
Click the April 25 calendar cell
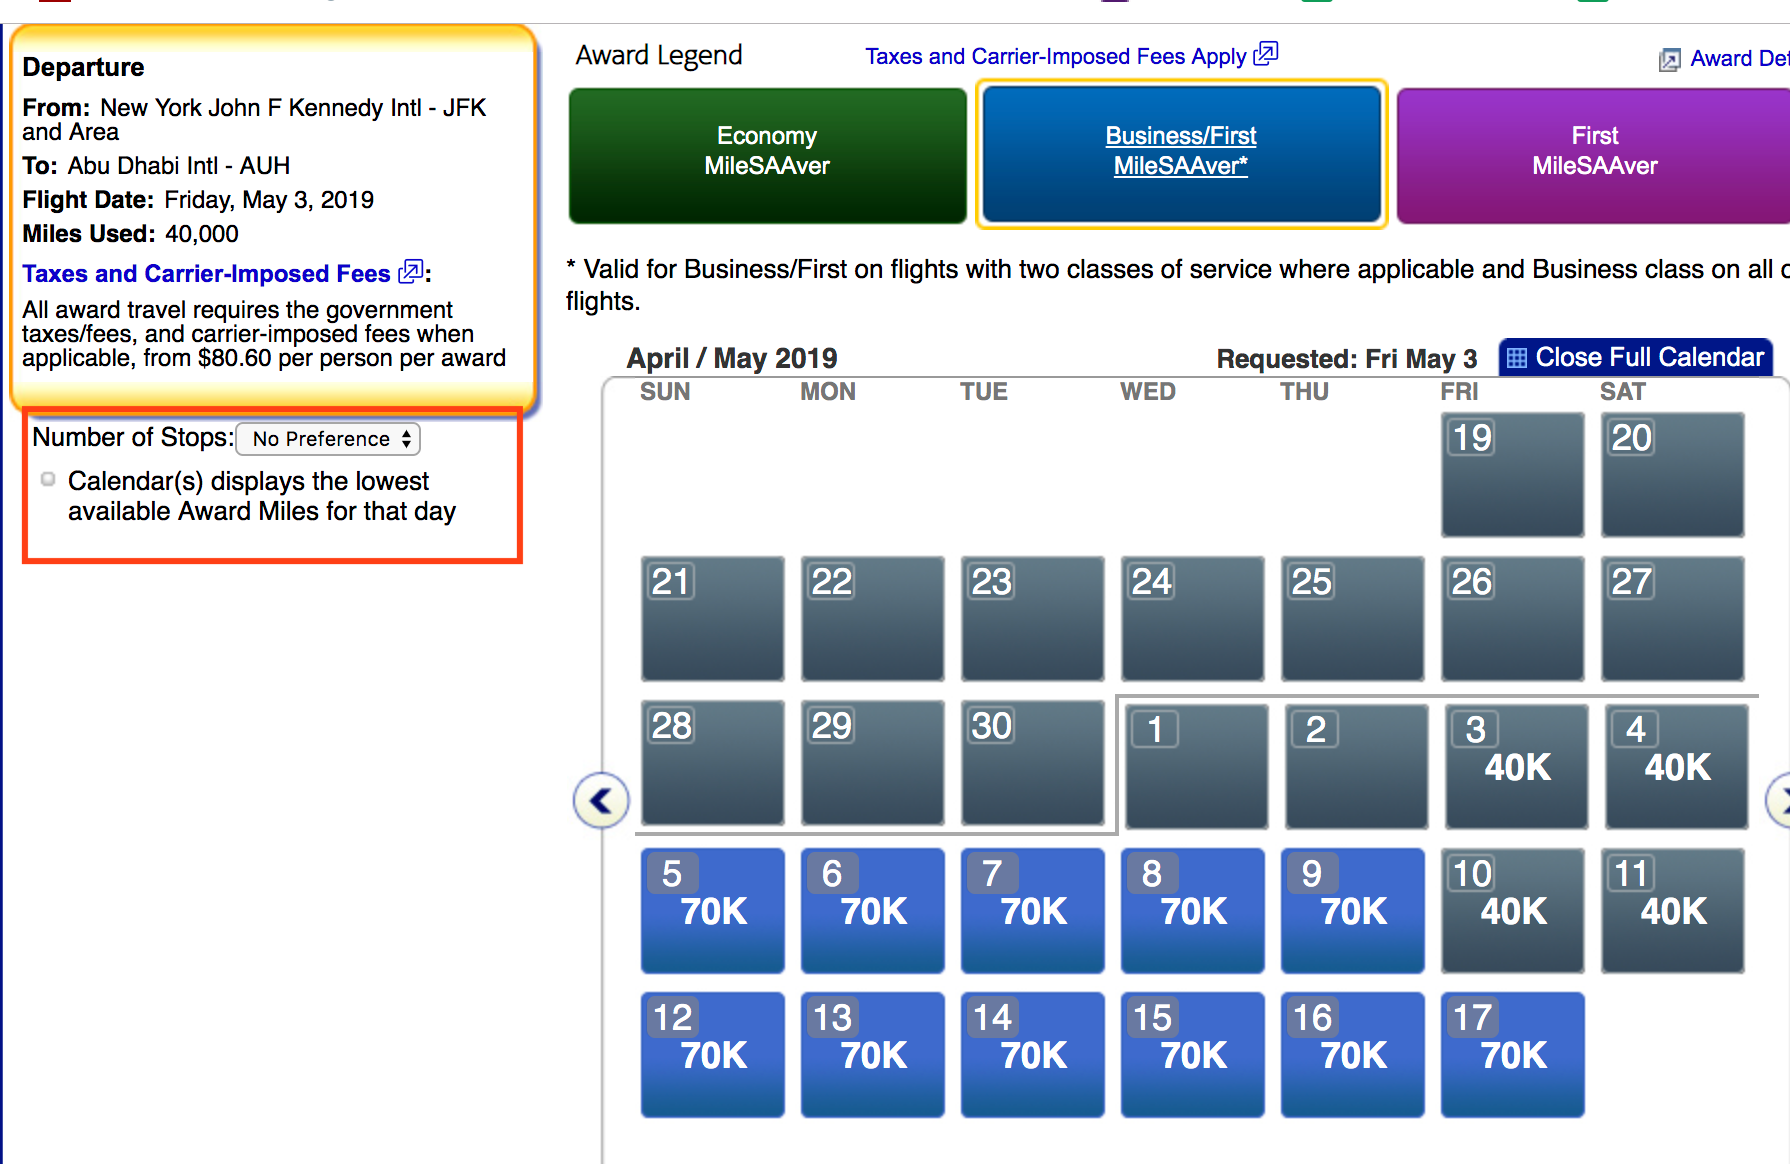click(x=1353, y=619)
